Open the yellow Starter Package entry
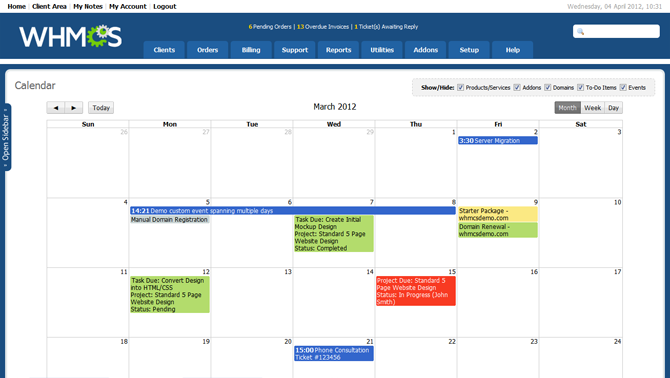This screenshot has width=670, height=378. point(498,214)
